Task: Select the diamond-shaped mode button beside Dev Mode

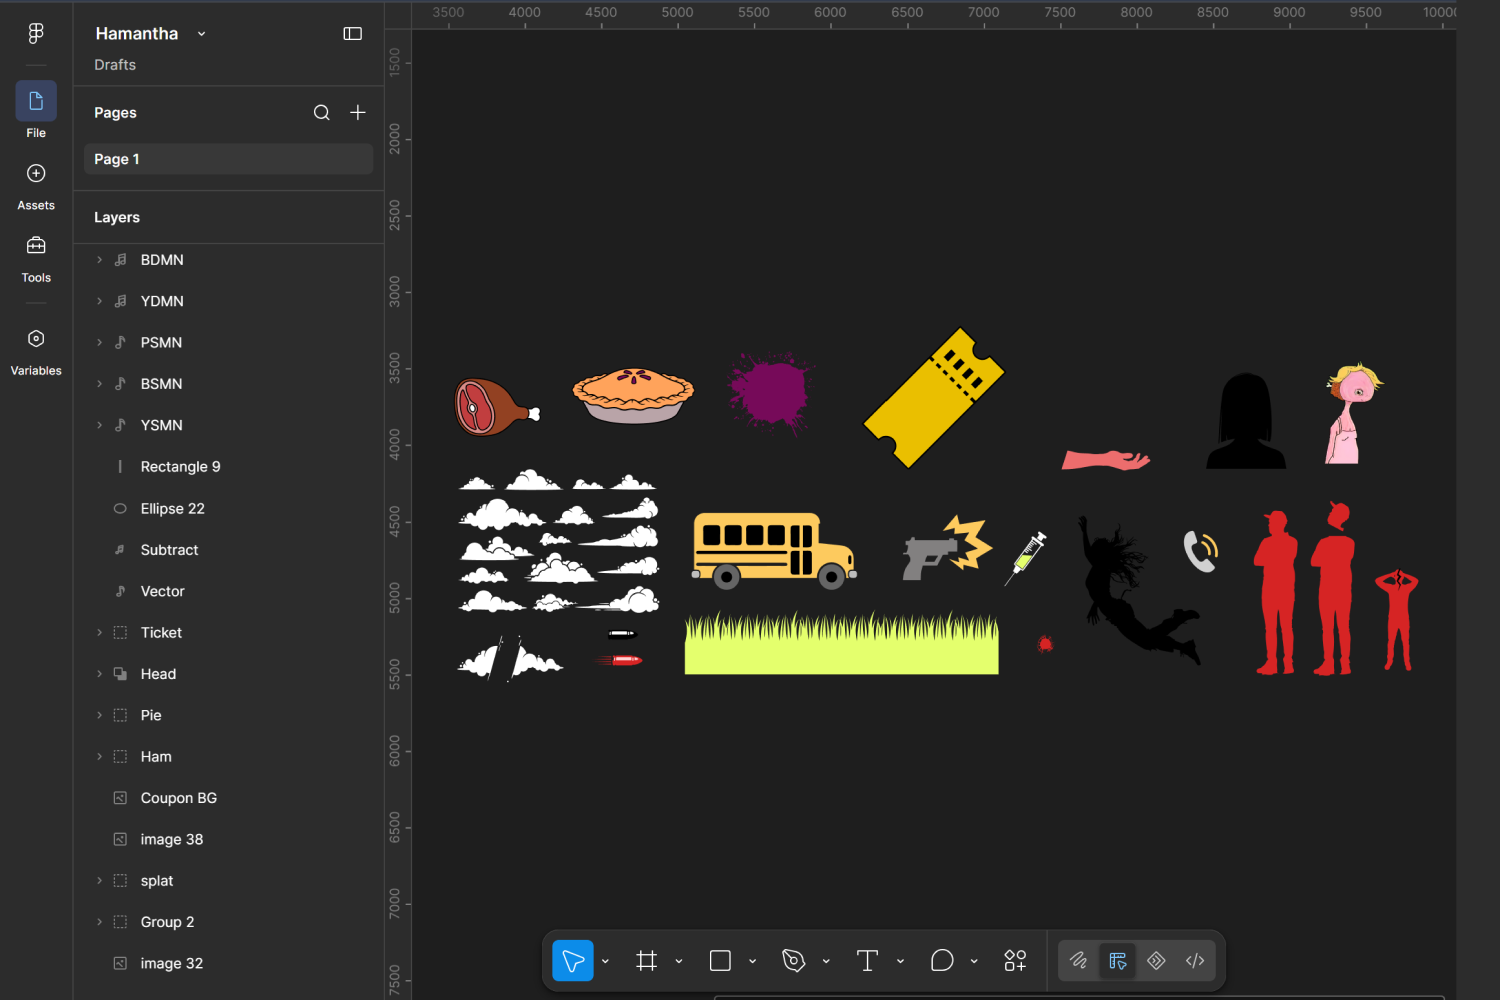Action: [x=1156, y=961]
